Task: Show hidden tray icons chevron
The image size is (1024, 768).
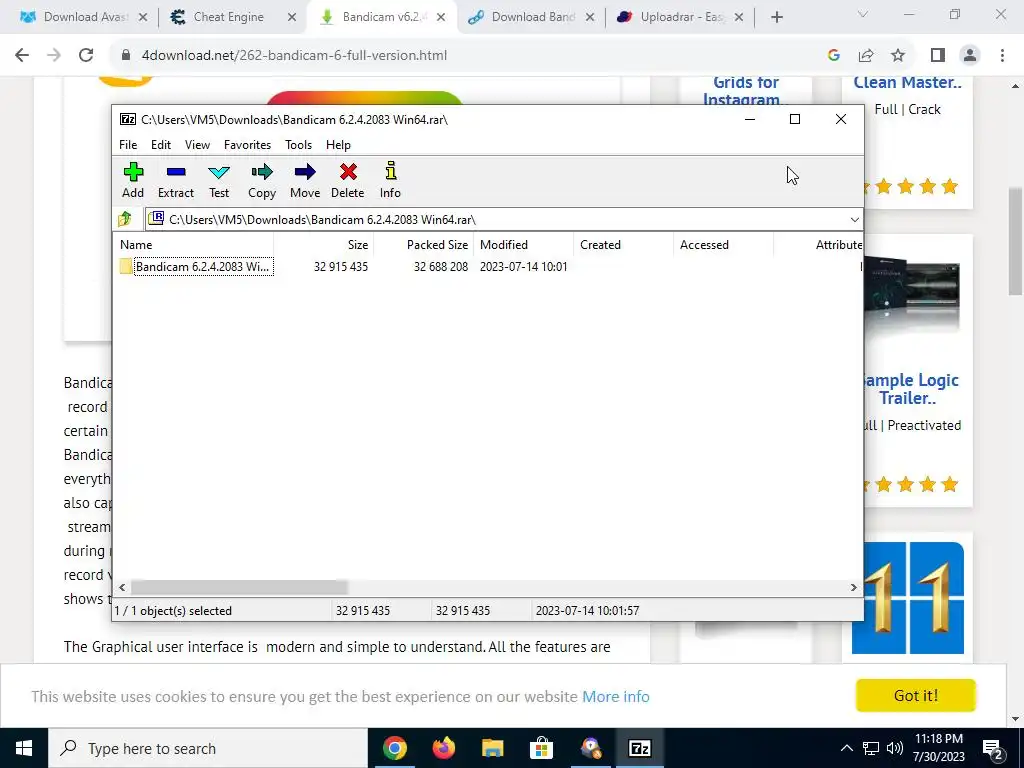Action: pos(846,748)
